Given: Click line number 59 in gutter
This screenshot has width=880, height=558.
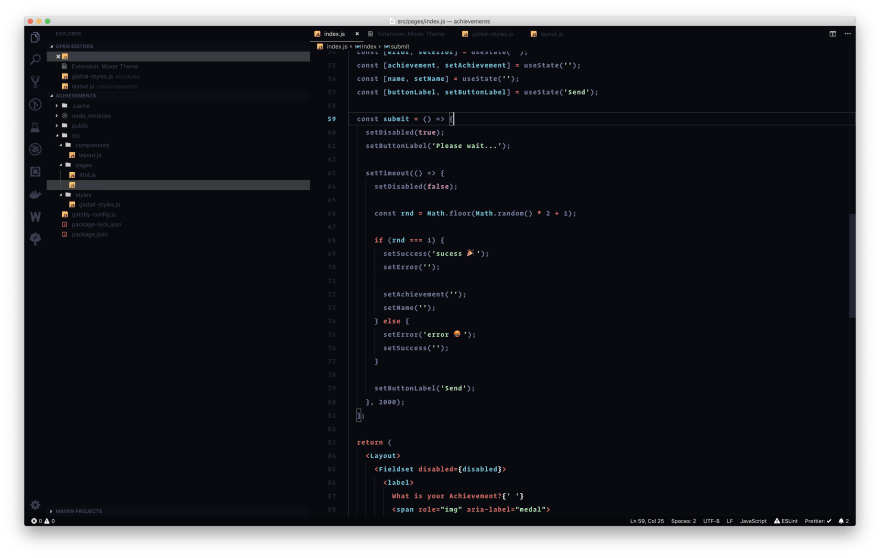Looking at the screenshot, I should [x=332, y=119].
